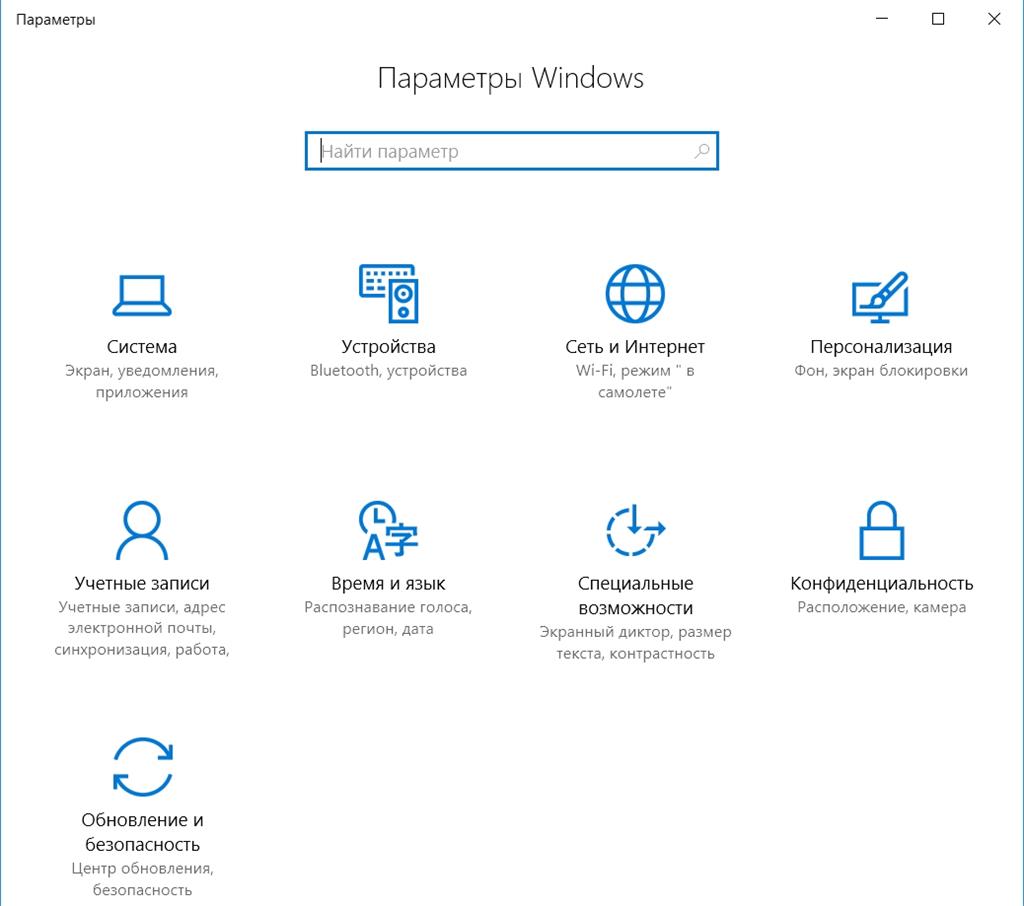Click the "Сеть и Интернет" tile title

(635, 346)
